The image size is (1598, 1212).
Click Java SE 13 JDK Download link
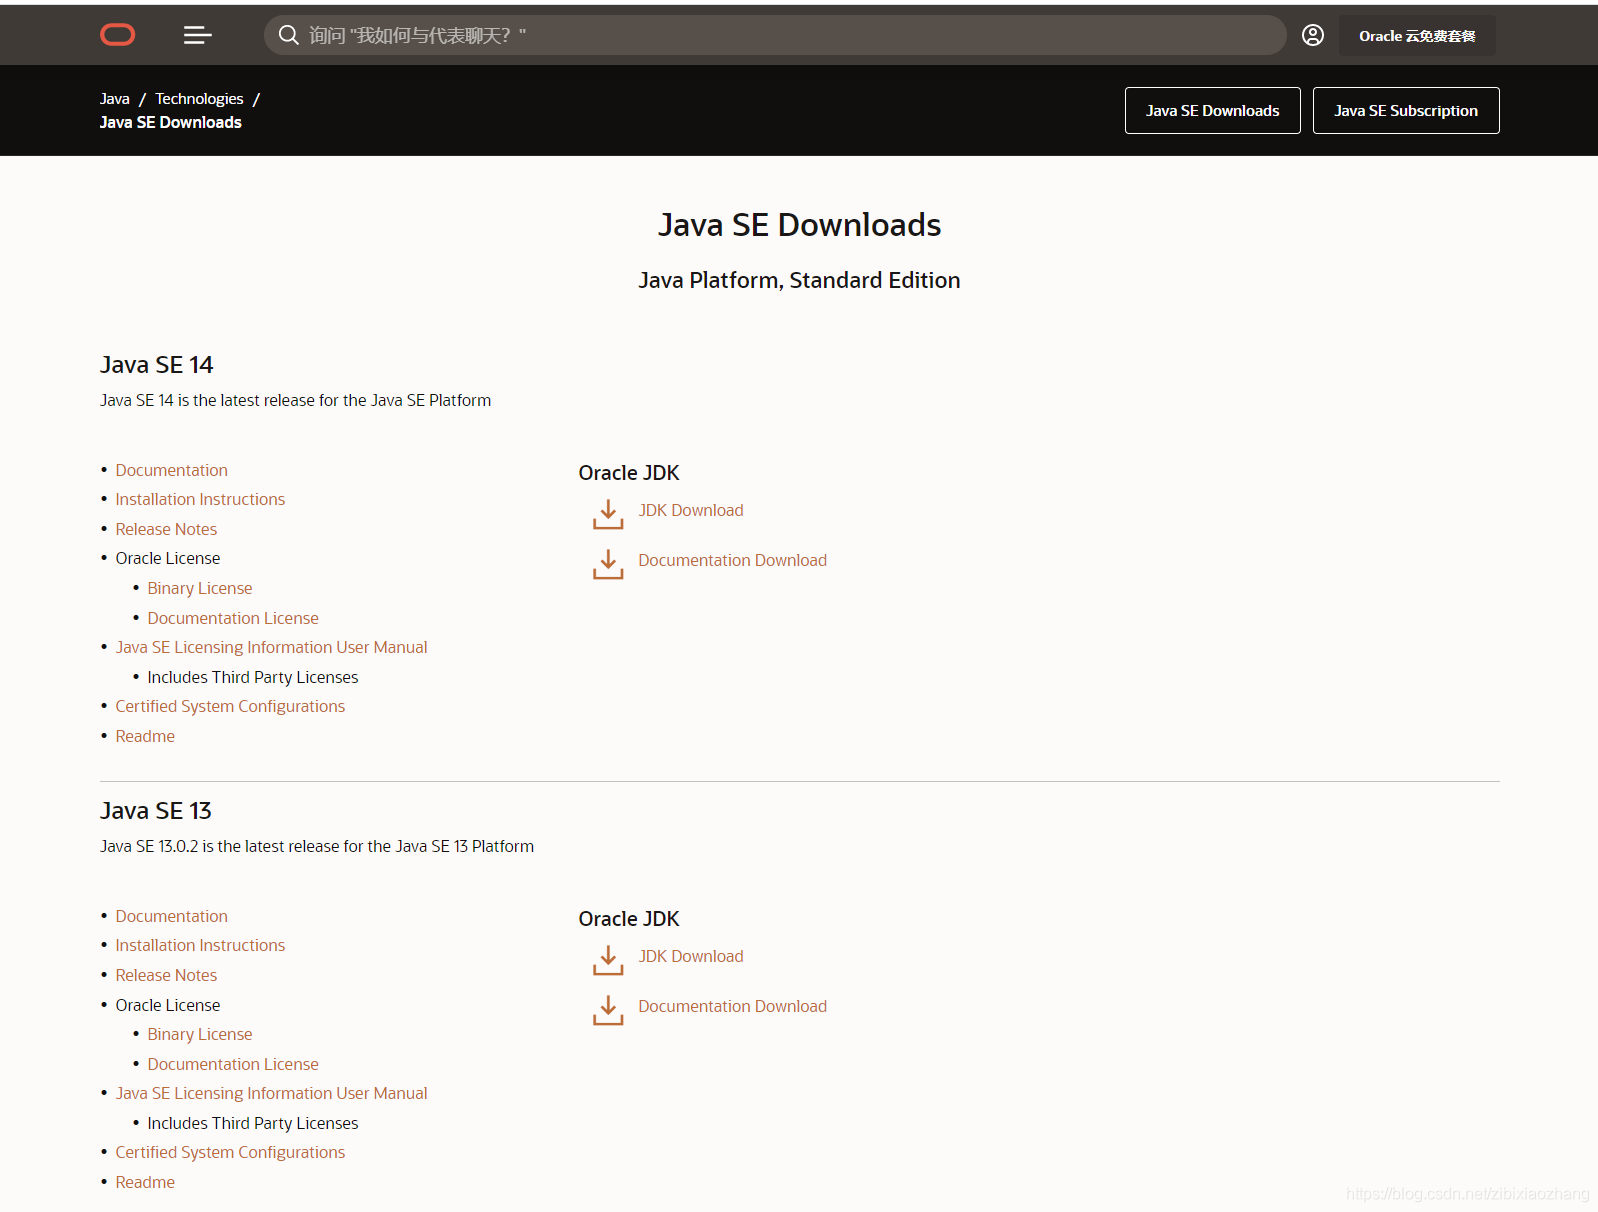click(691, 956)
